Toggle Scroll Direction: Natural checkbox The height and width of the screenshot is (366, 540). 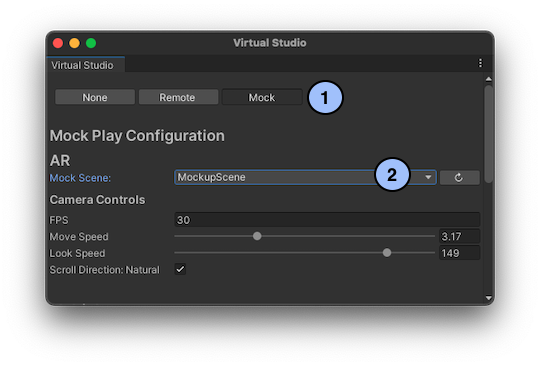(180, 269)
